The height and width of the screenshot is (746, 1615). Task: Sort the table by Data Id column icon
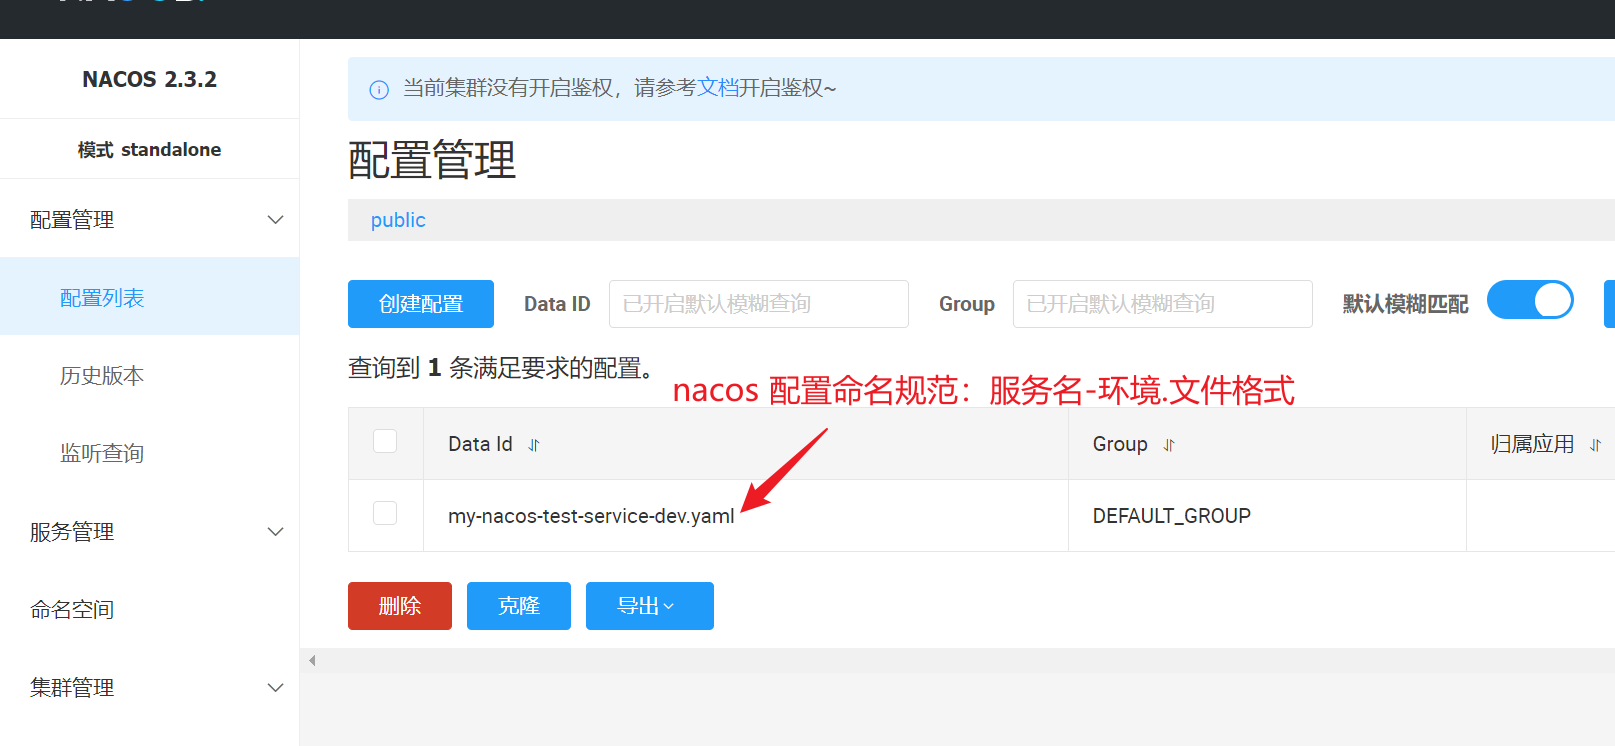point(534,445)
